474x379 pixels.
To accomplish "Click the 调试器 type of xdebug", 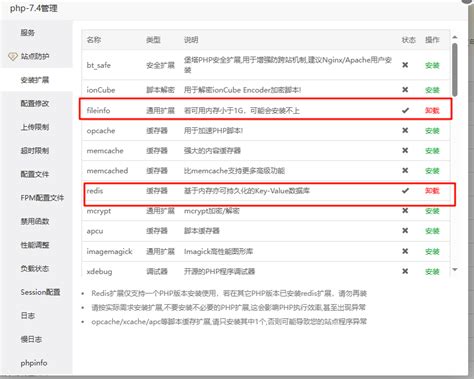I will [x=157, y=272].
